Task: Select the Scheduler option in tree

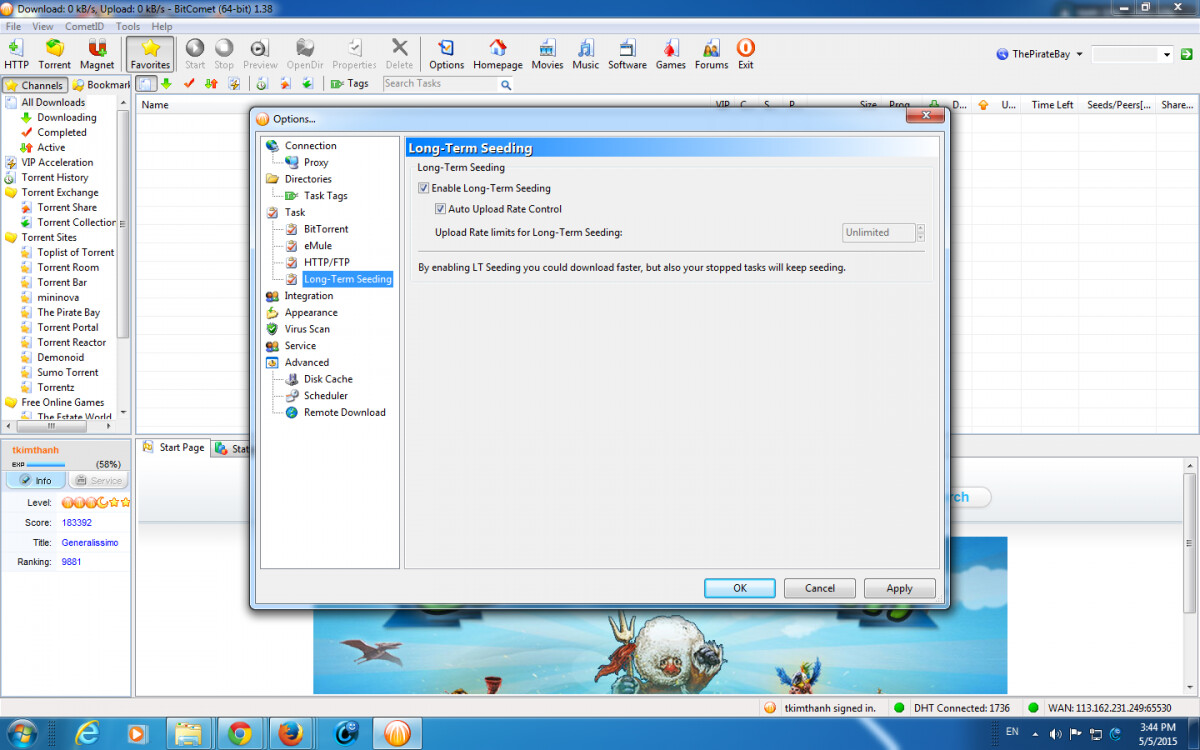Action: pos(326,396)
